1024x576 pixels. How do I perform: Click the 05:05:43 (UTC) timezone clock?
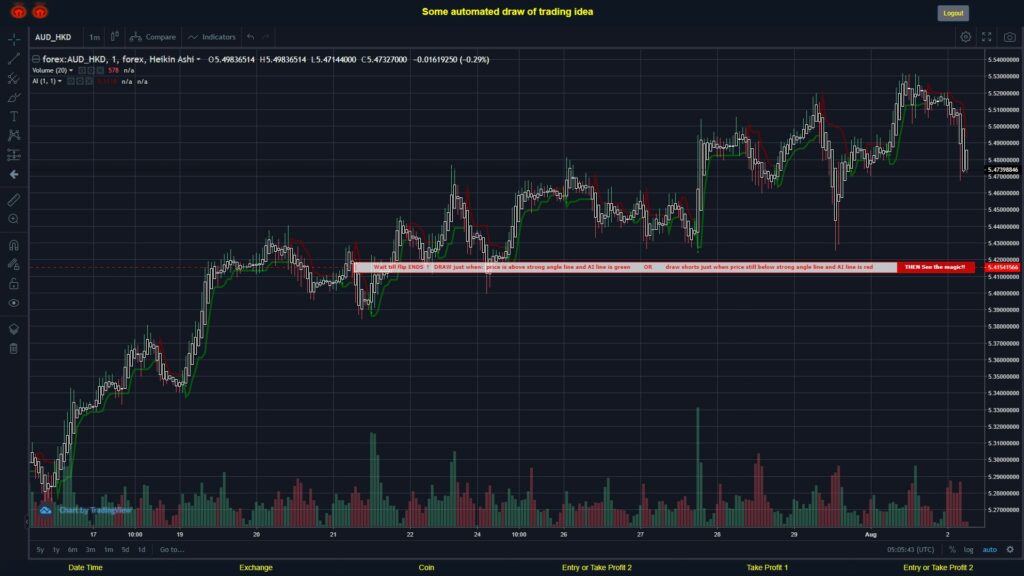tap(910, 549)
